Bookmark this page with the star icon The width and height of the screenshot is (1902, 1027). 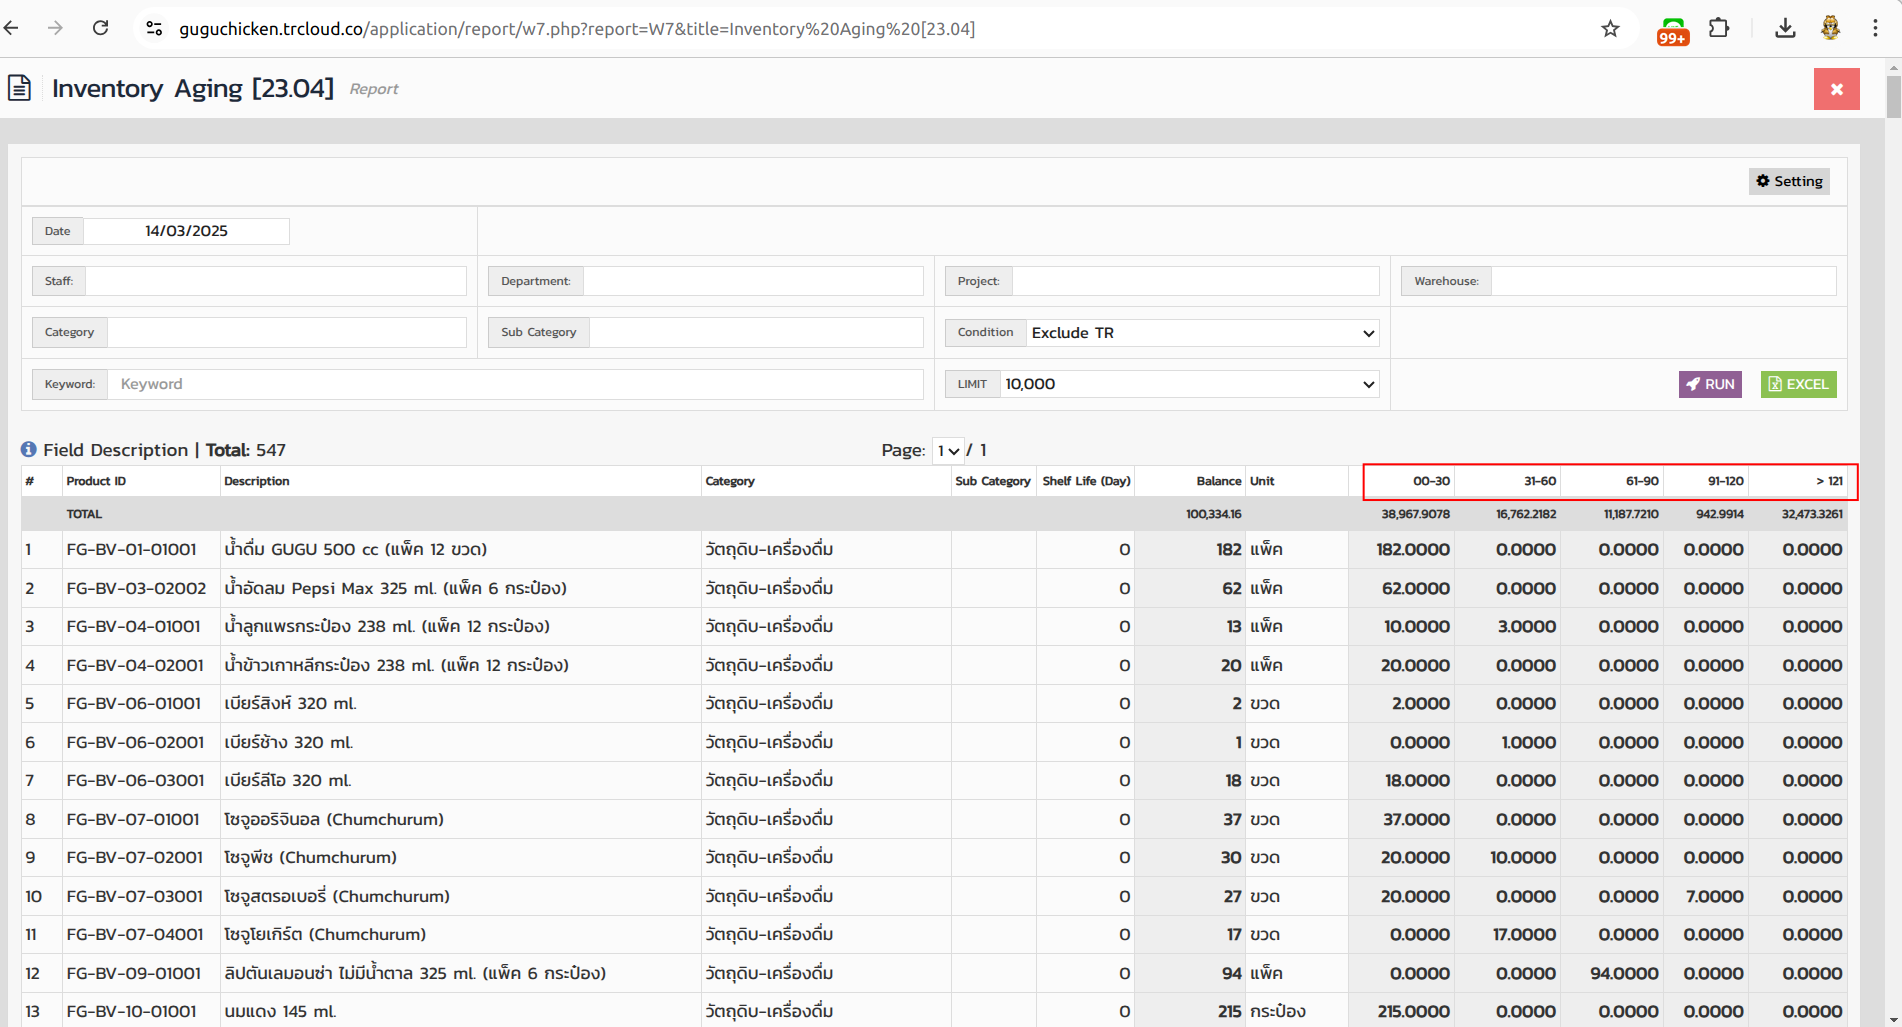click(x=1610, y=28)
